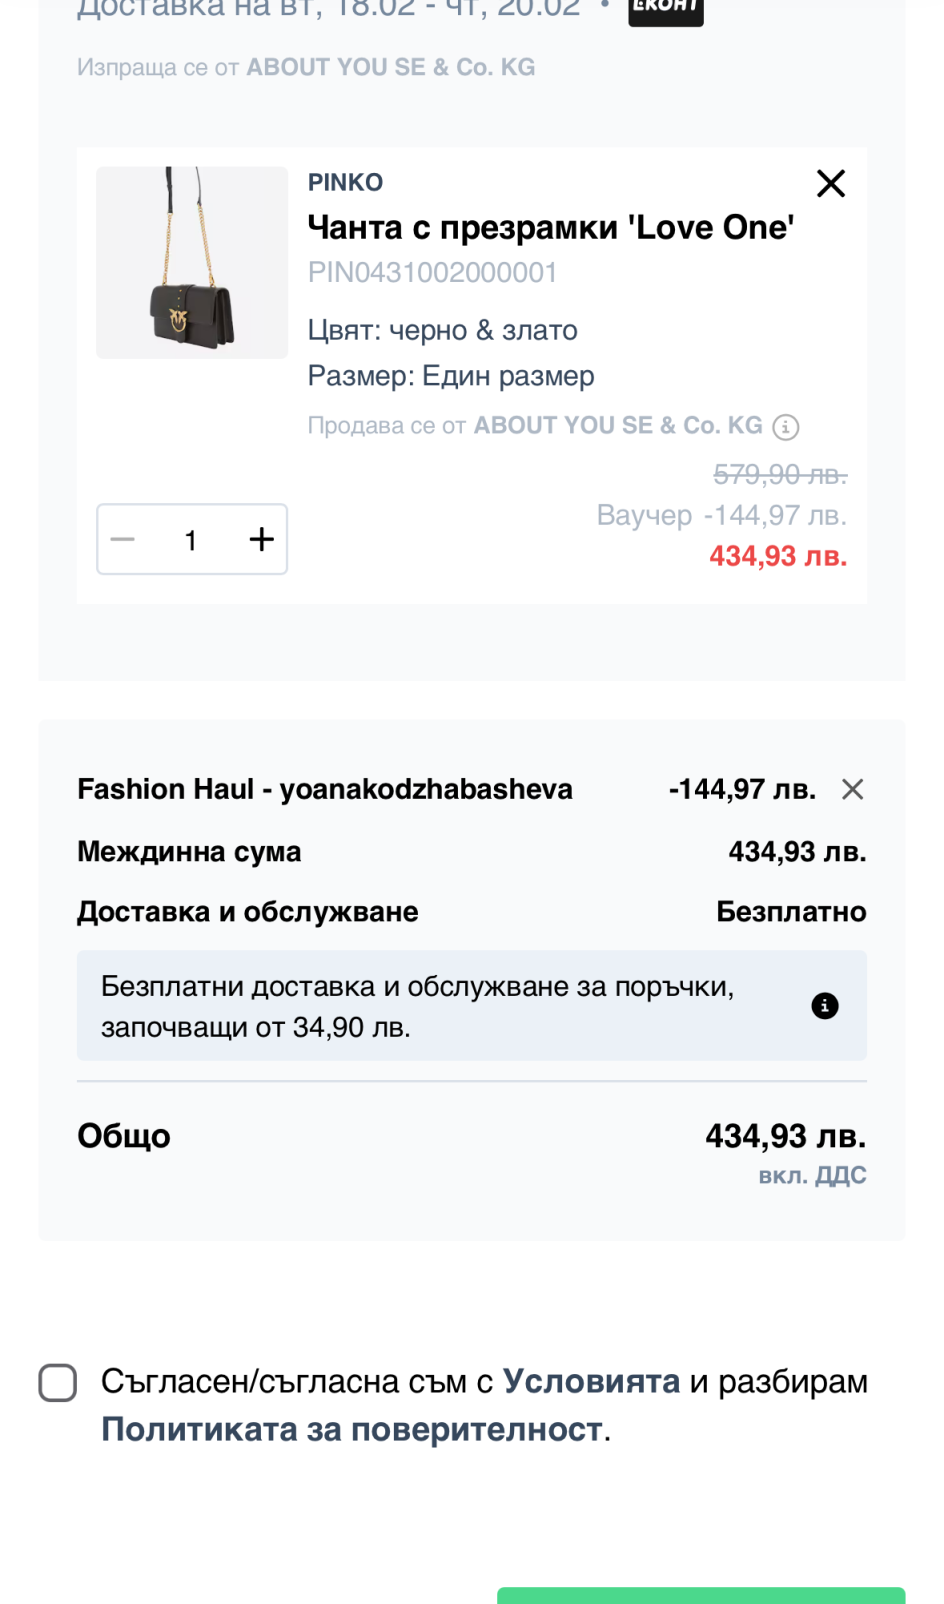Screen dimensions: 944x1604
Task: Tap the Fashion Haul voucher name
Action: (x=325, y=789)
